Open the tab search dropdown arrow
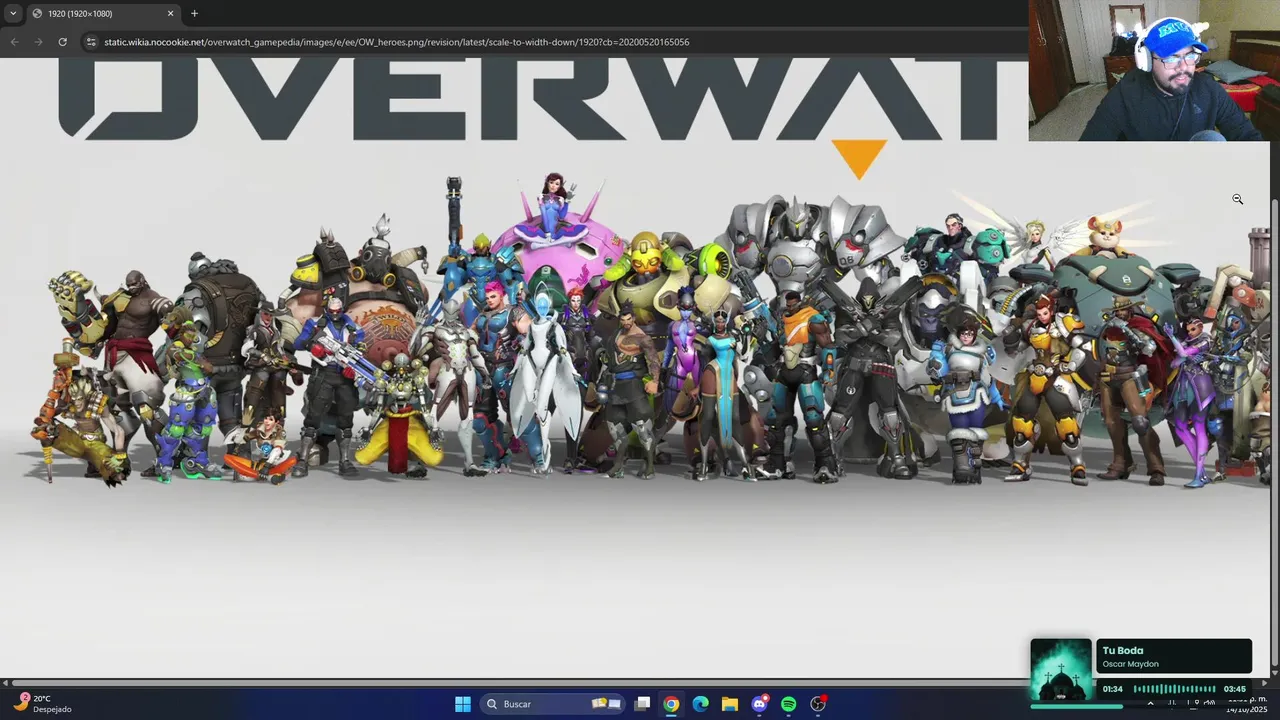 coord(13,13)
